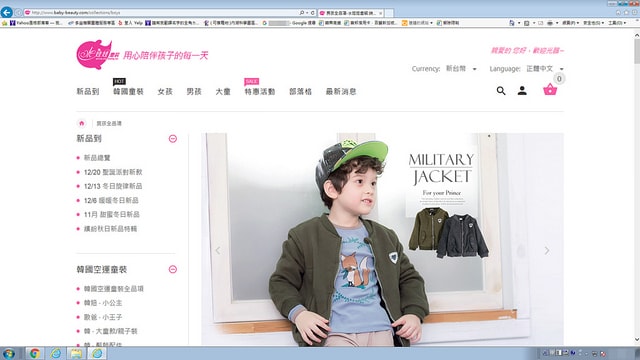Show next banner slide arrow
640x360 pixels.
tap(547, 250)
